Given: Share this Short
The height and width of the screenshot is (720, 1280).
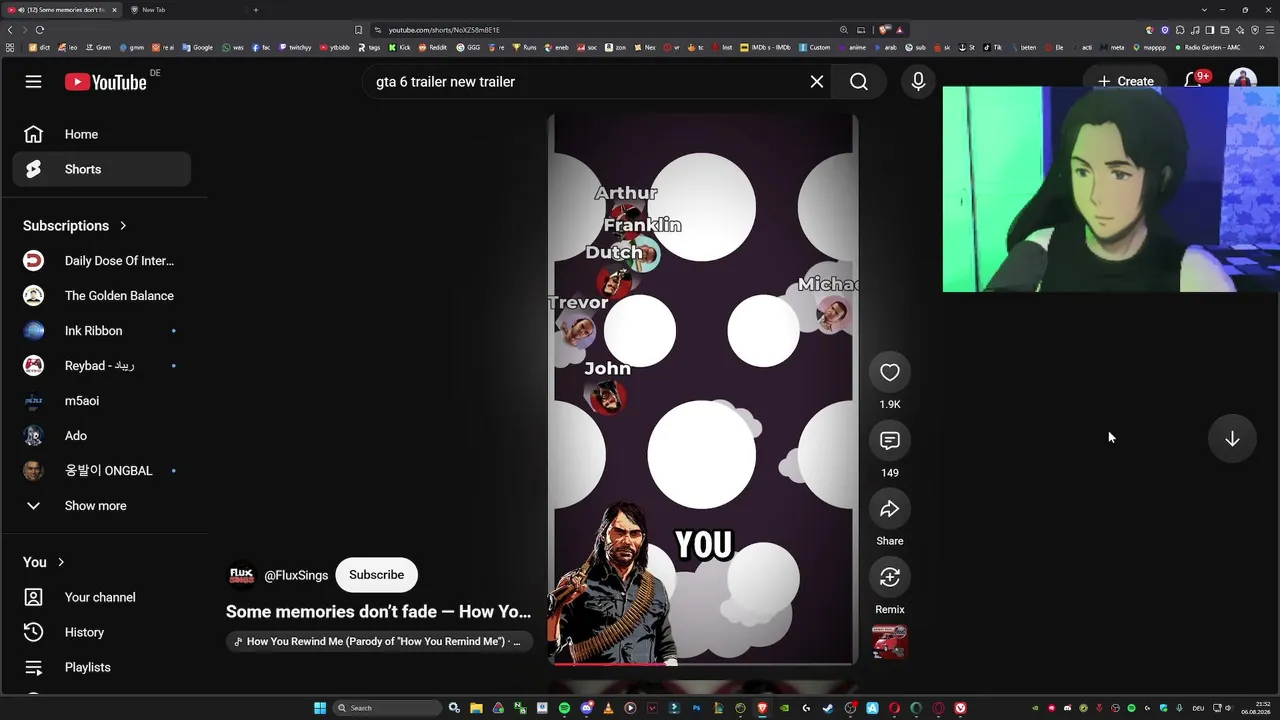Looking at the screenshot, I should pos(889,509).
